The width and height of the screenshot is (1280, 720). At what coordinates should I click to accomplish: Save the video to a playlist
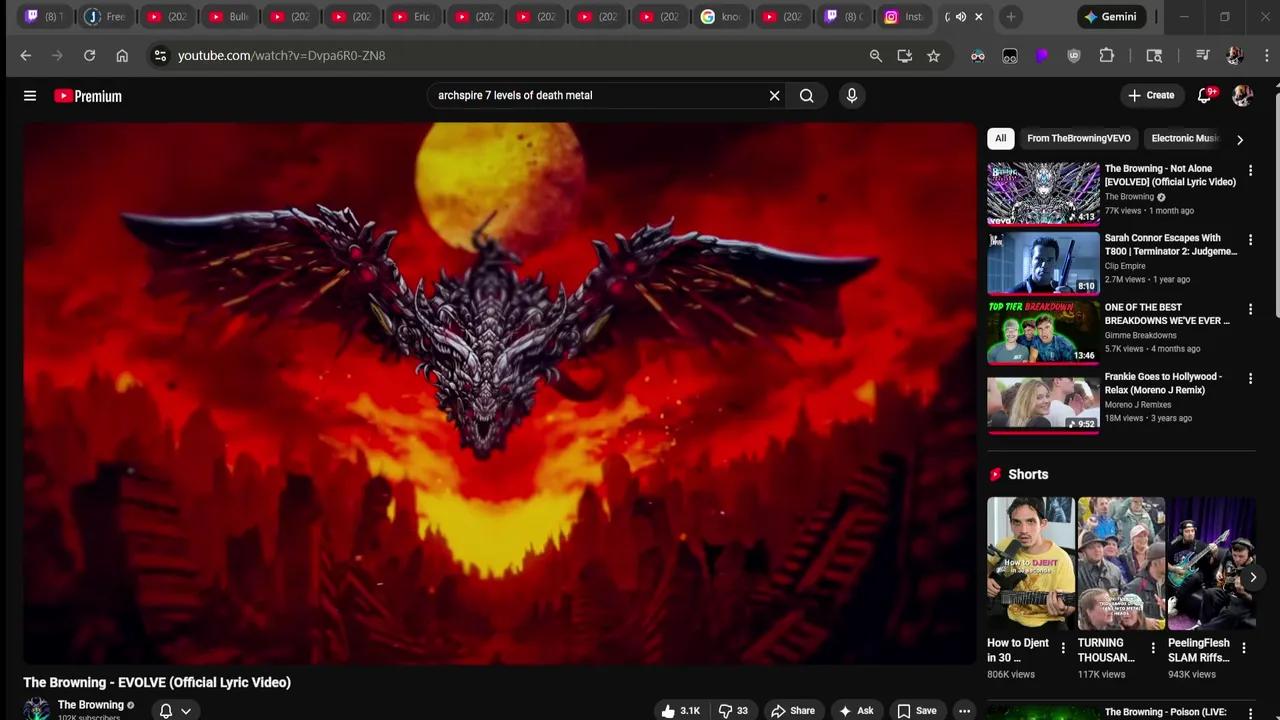tap(917, 711)
